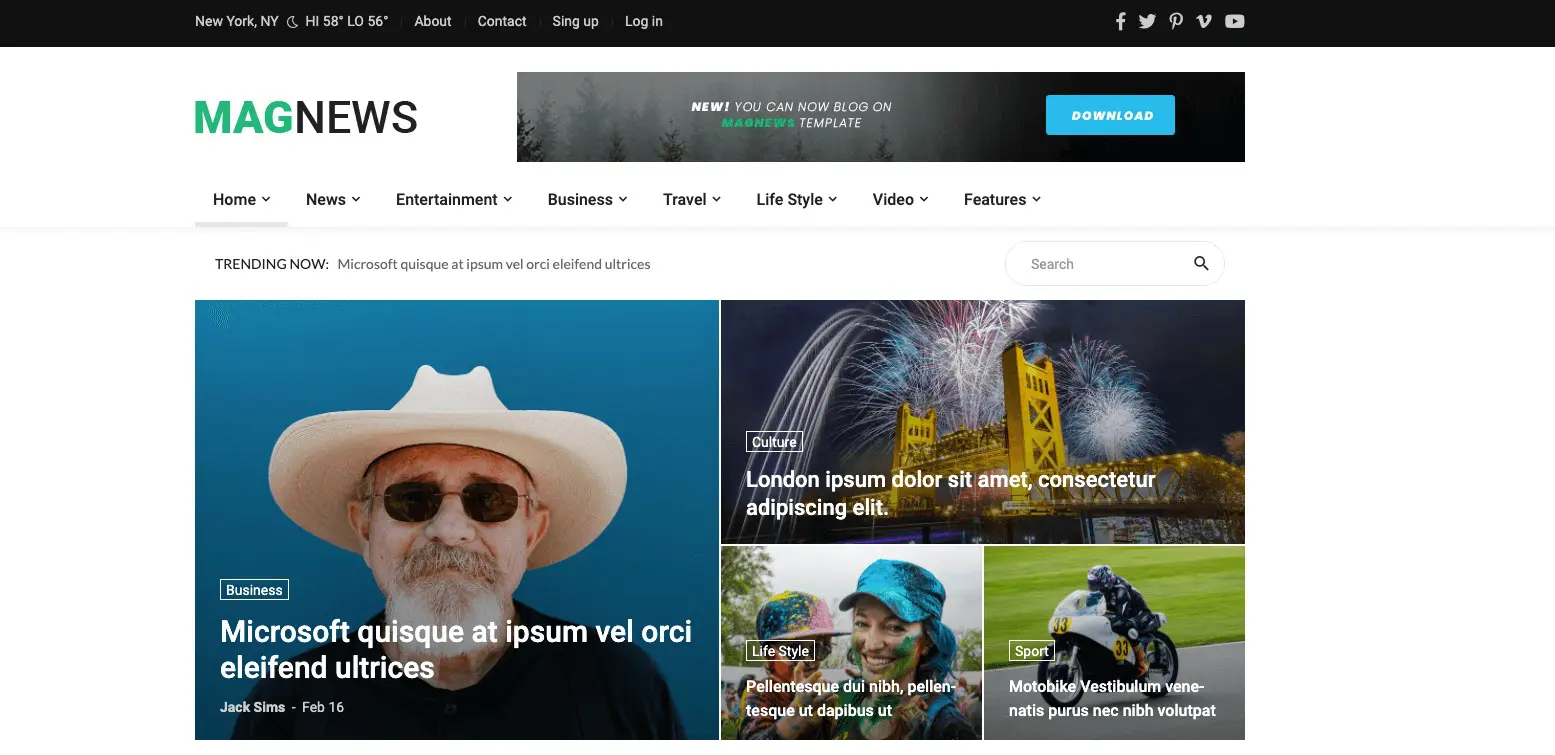
Task: Expand the Business menu chevron
Action: (623, 199)
